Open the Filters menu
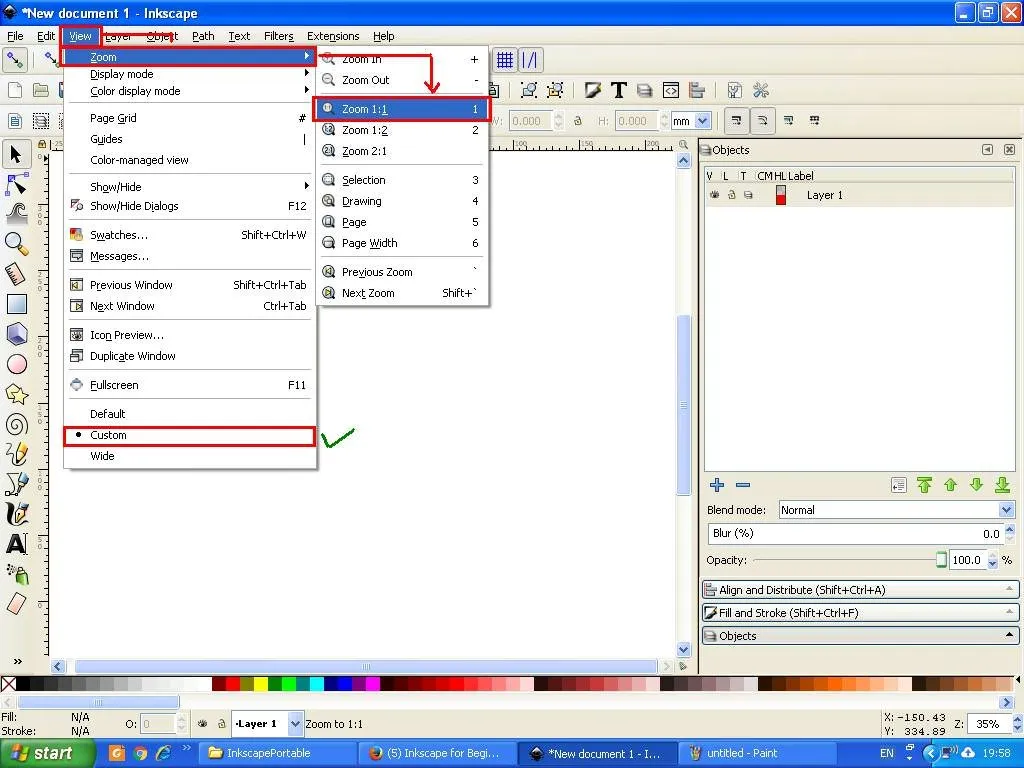 (279, 36)
